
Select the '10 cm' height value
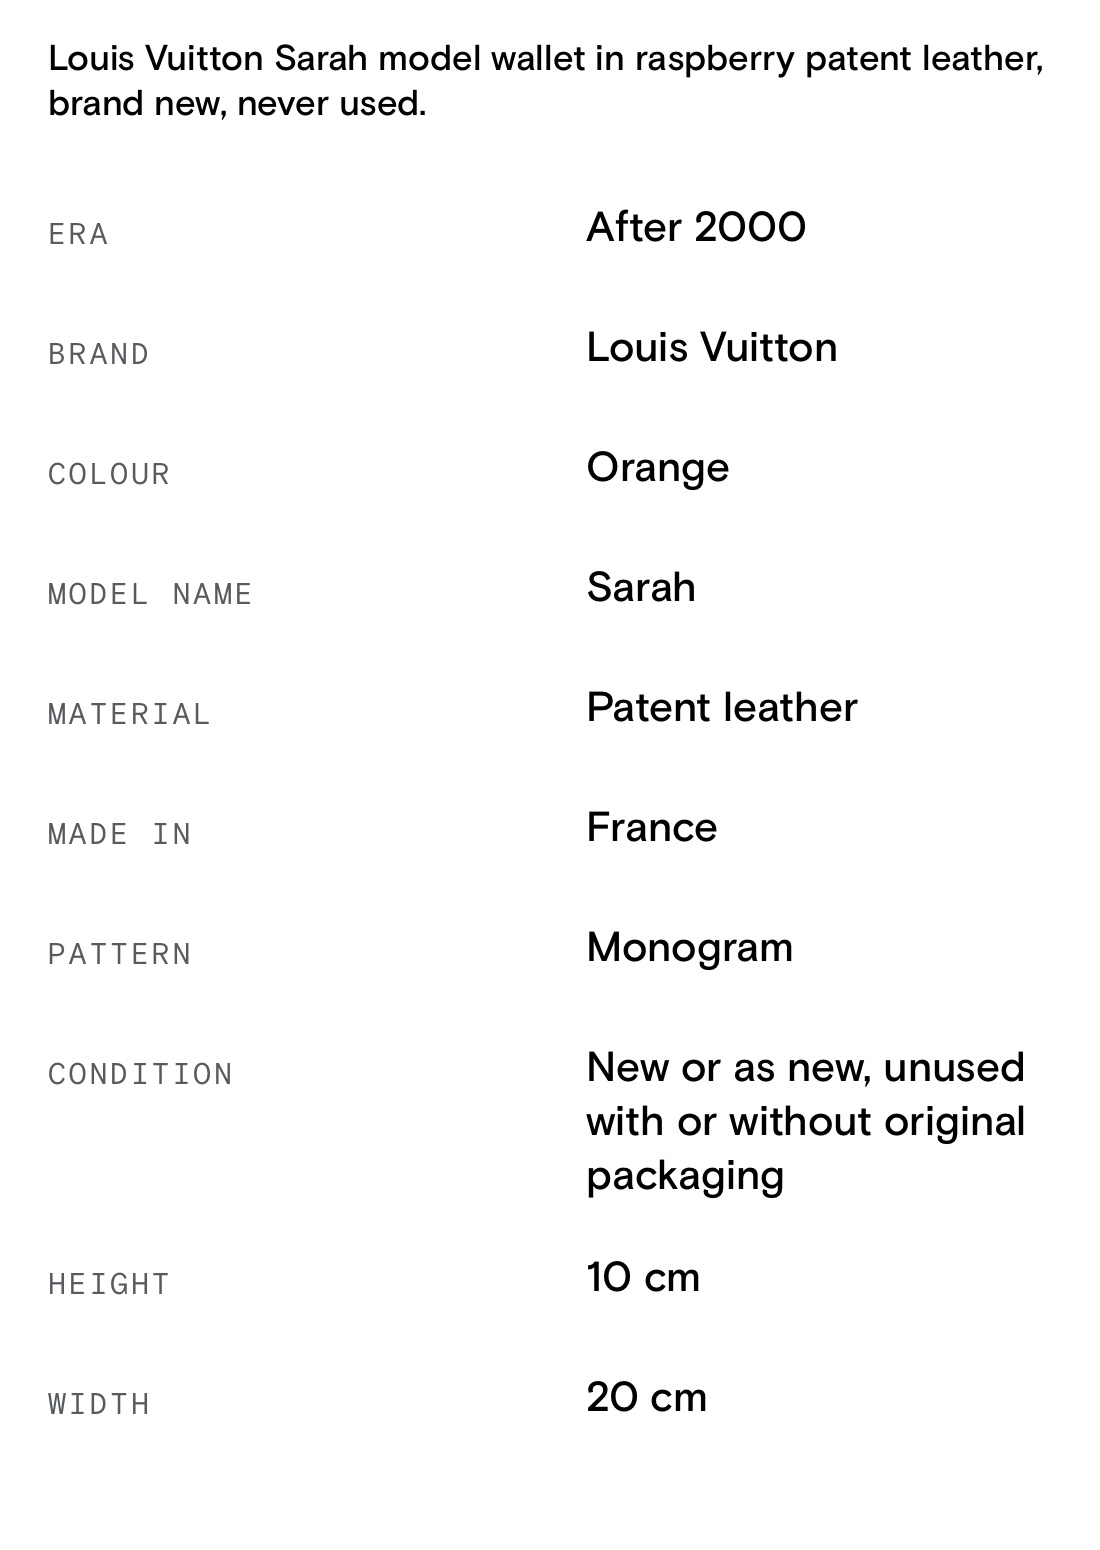642,1277
